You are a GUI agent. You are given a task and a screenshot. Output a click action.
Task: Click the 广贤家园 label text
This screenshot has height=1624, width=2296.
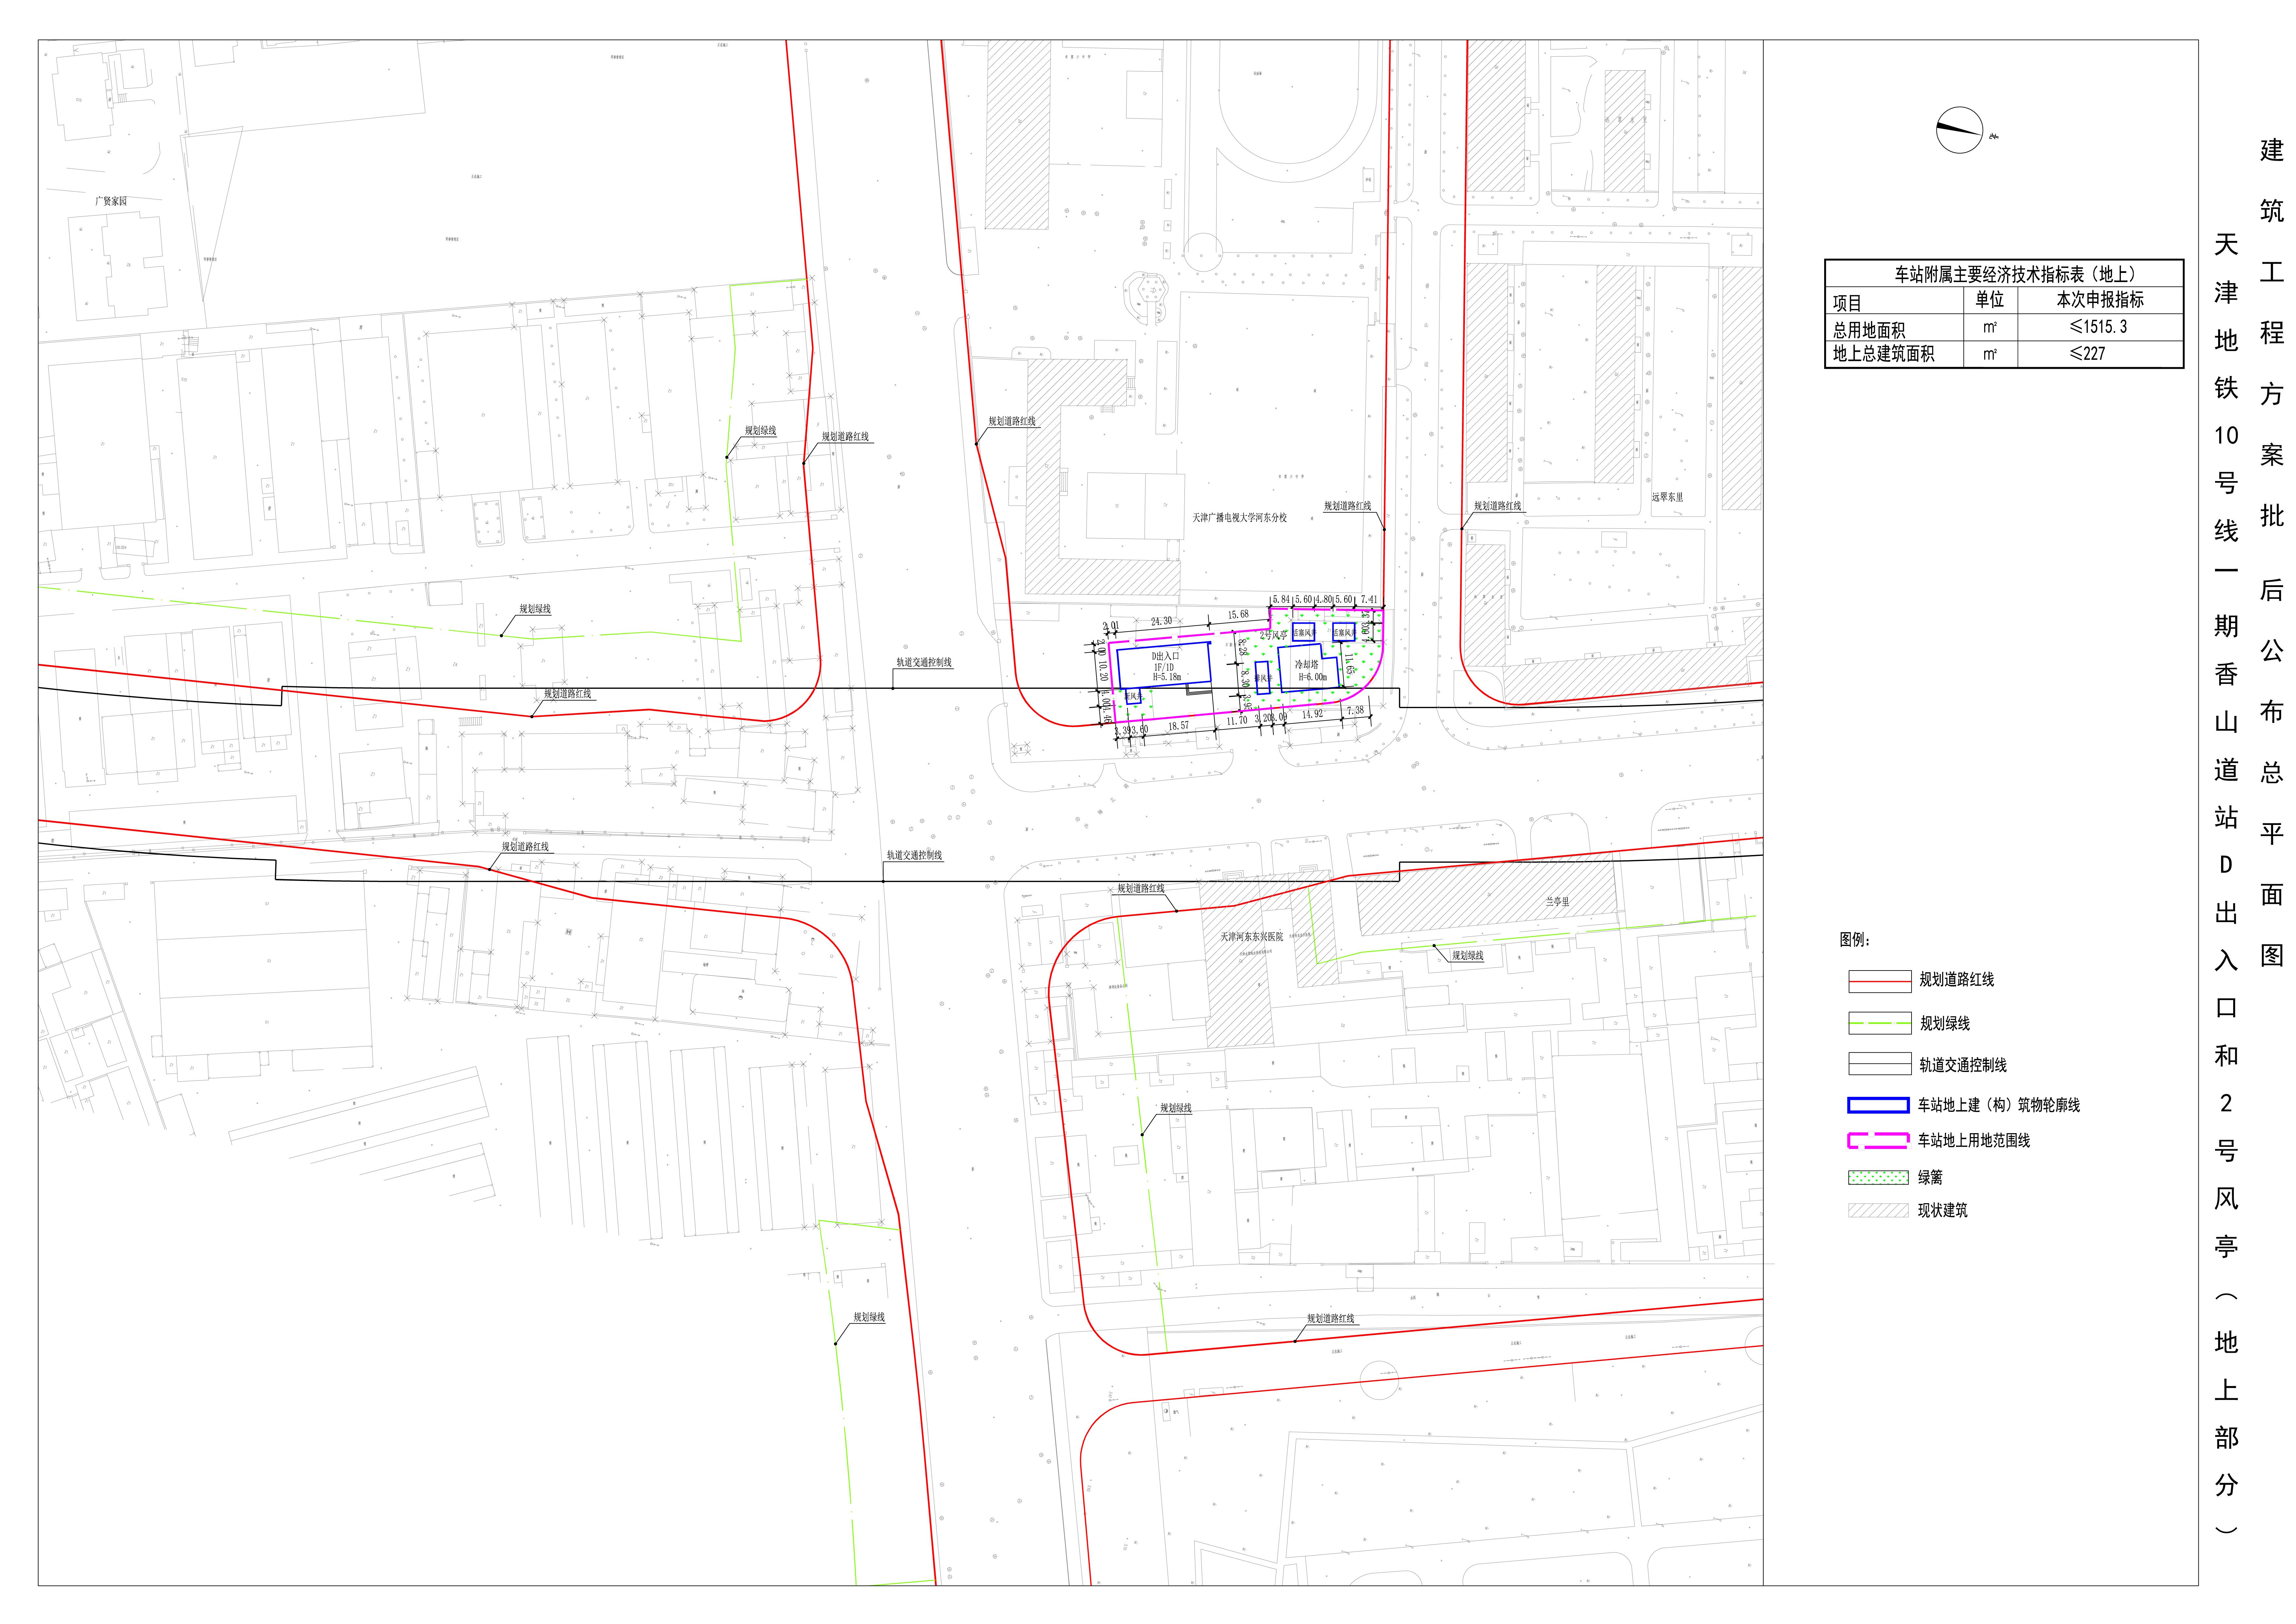click(x=111, y=201)
